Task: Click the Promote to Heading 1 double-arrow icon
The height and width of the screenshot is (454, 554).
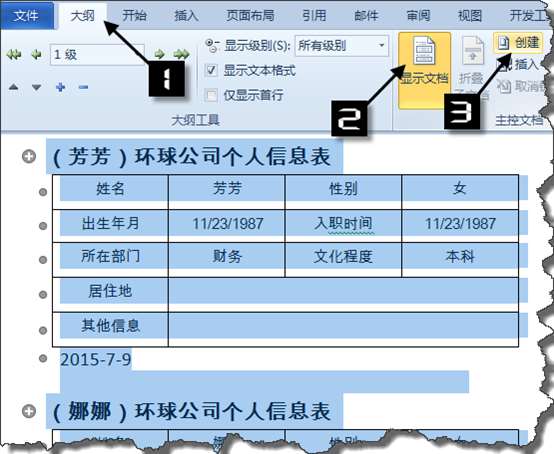Action: pos(14,55)
